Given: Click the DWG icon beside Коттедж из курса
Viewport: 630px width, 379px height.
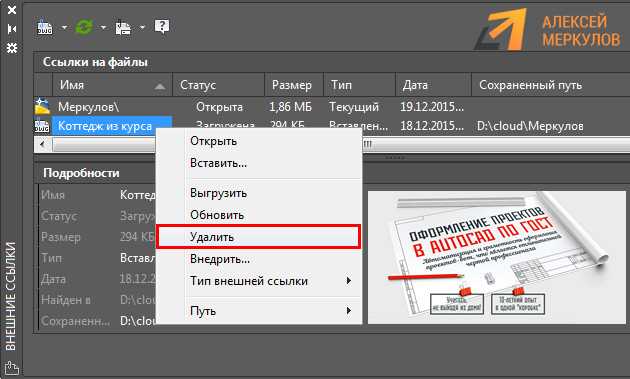Looking at the screenshot, I should tap(42, 126).
